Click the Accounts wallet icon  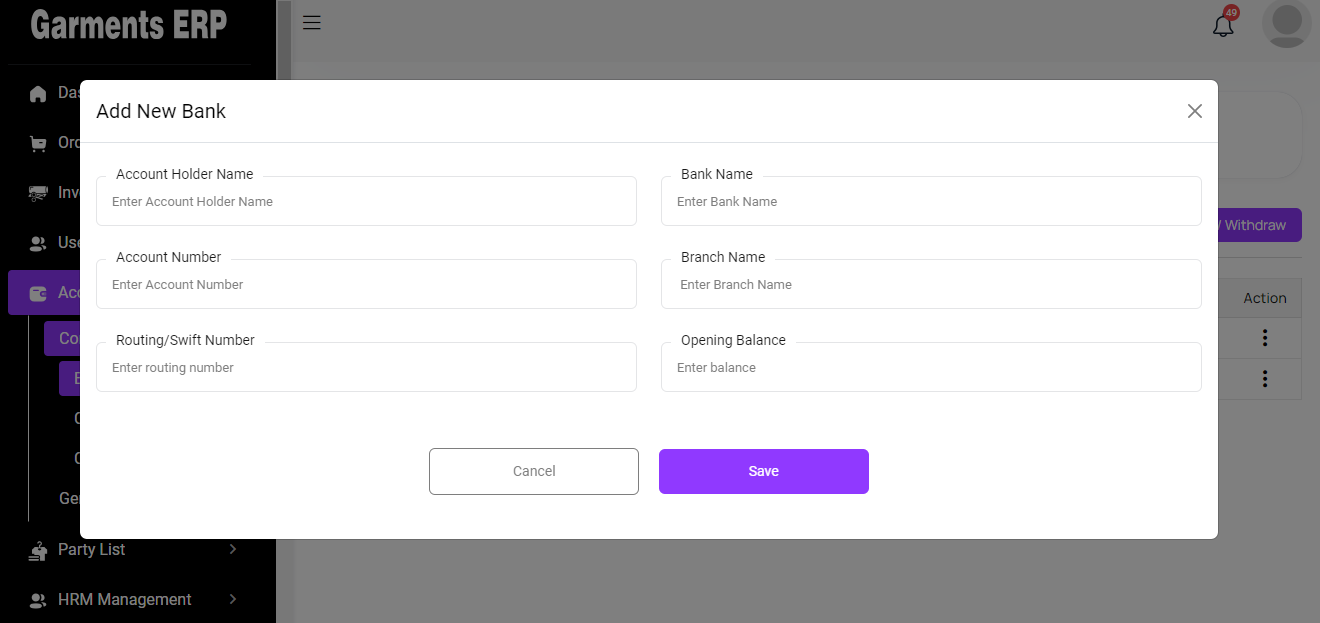tap(38, 293)
